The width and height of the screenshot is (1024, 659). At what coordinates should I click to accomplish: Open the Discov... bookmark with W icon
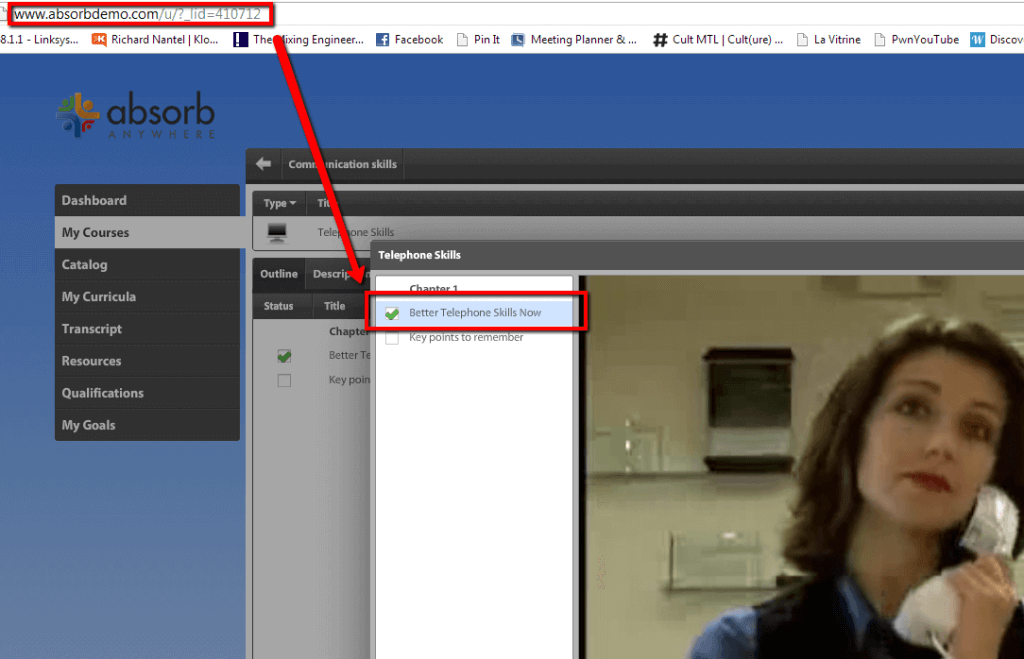(x=997, y=40)
